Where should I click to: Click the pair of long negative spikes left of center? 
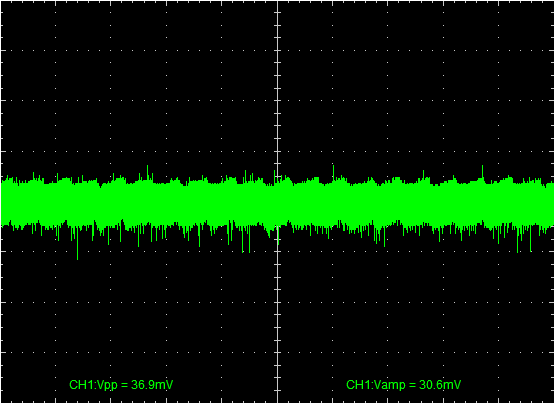pyautogui.click(x=246, y=240)
